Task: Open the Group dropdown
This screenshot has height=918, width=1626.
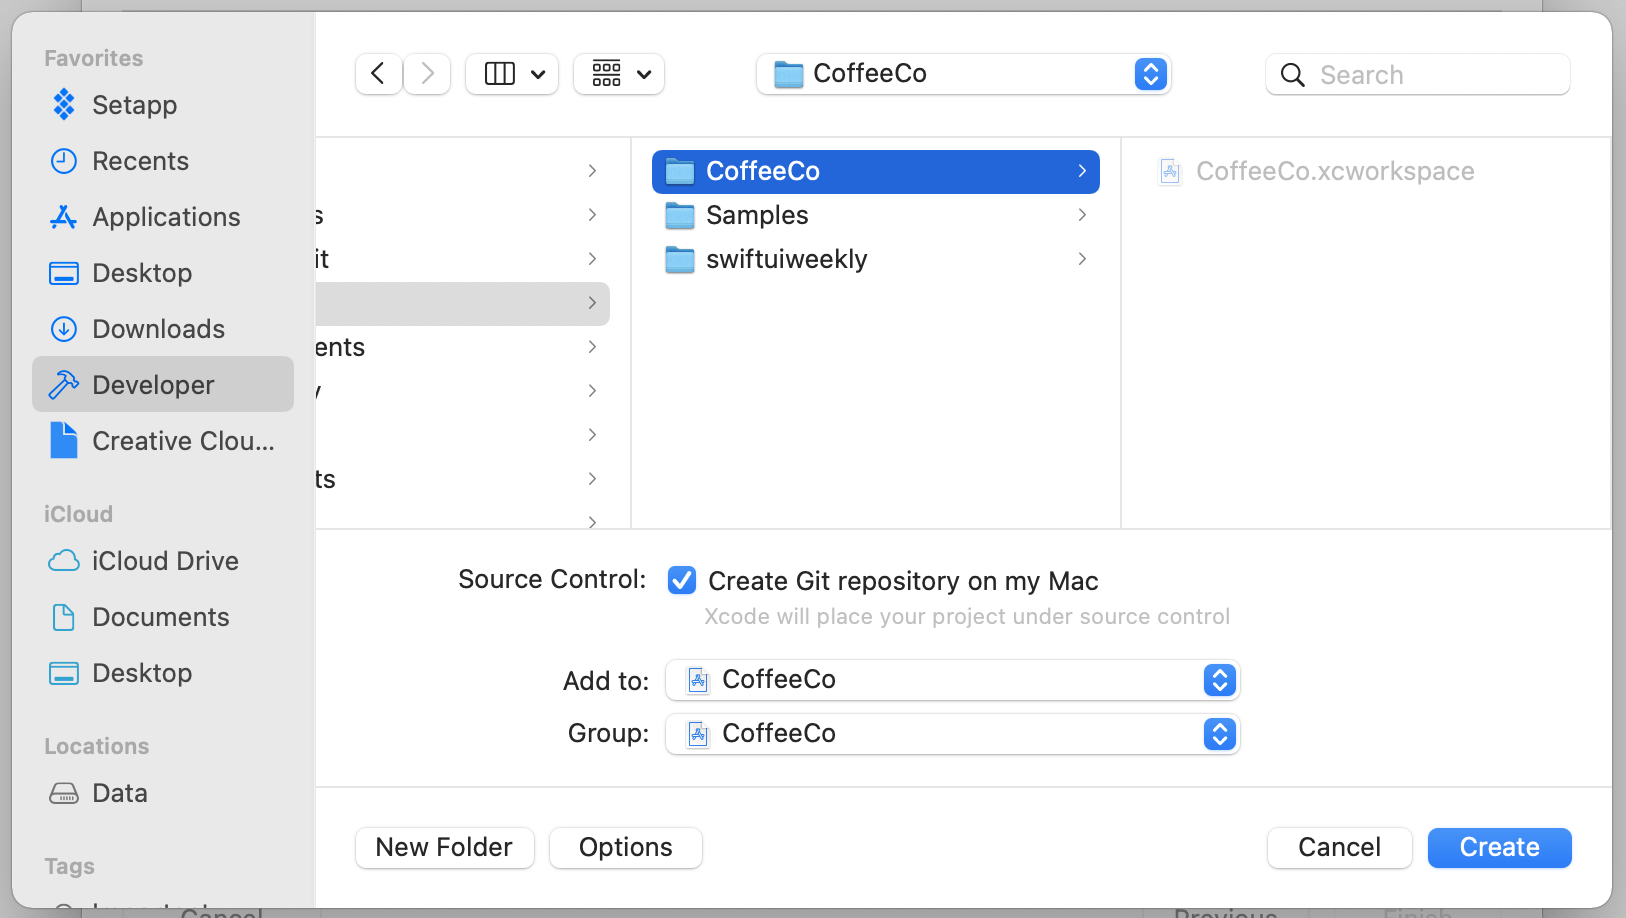Action: (x=952, y=734)
